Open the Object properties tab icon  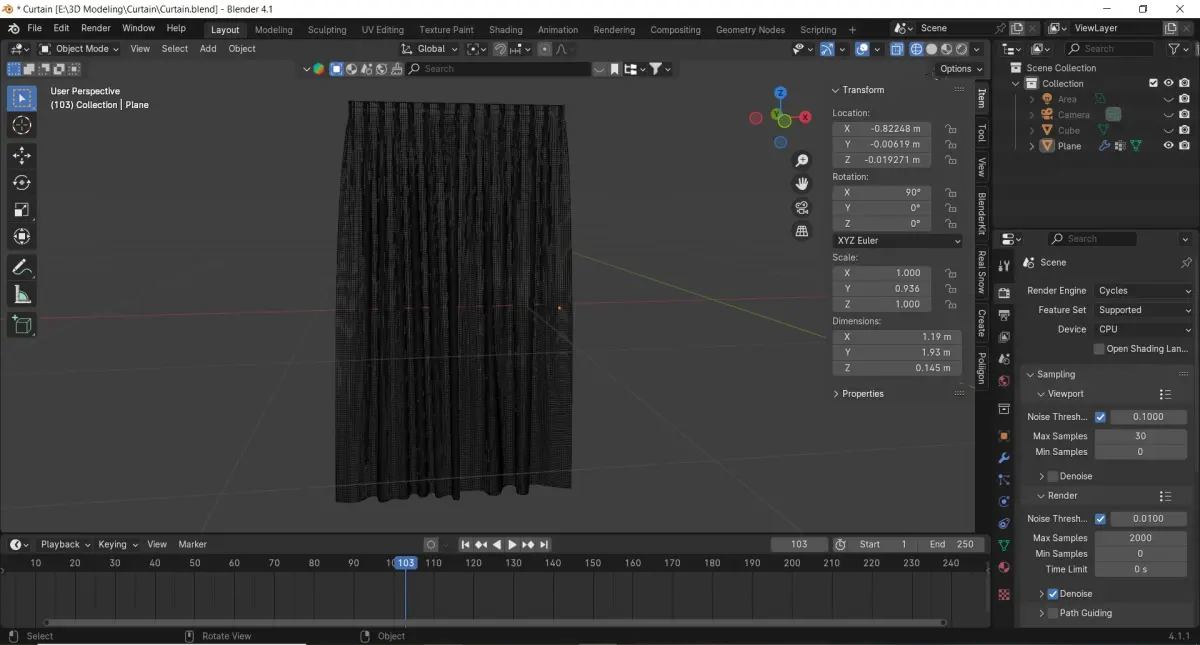[1004, 436]
